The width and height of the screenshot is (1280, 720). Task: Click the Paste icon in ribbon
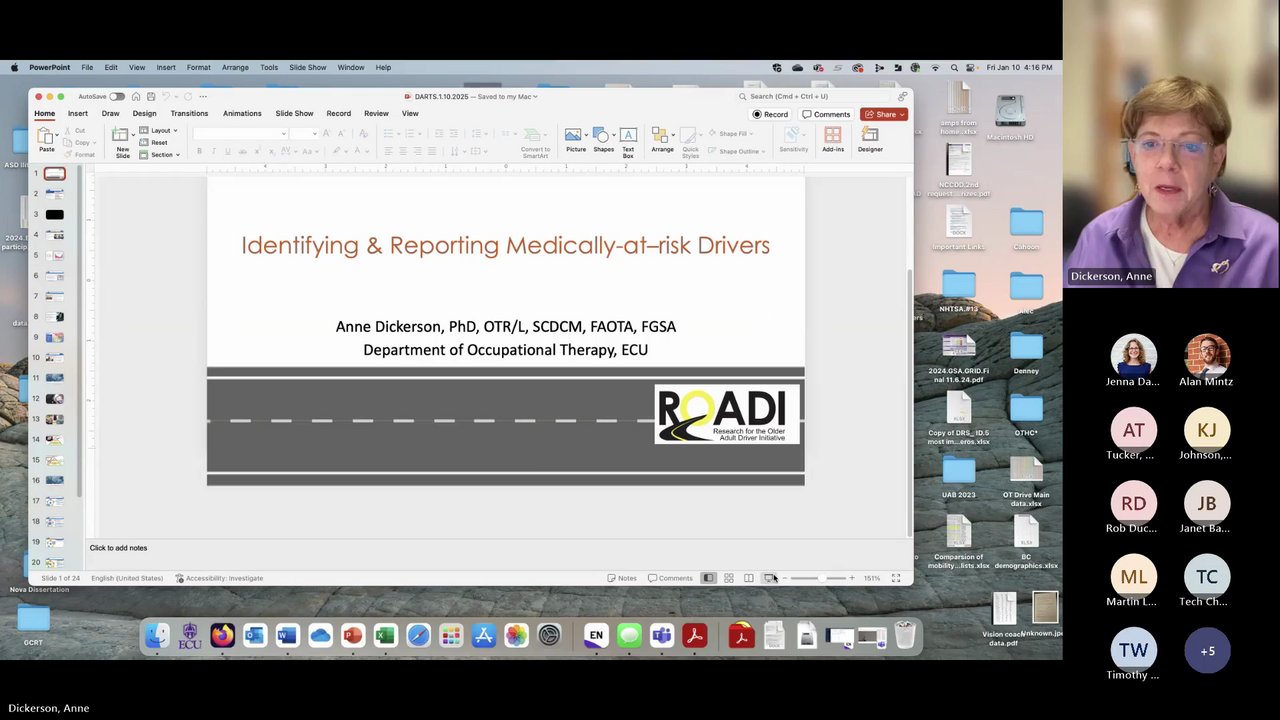click(46, 134)
